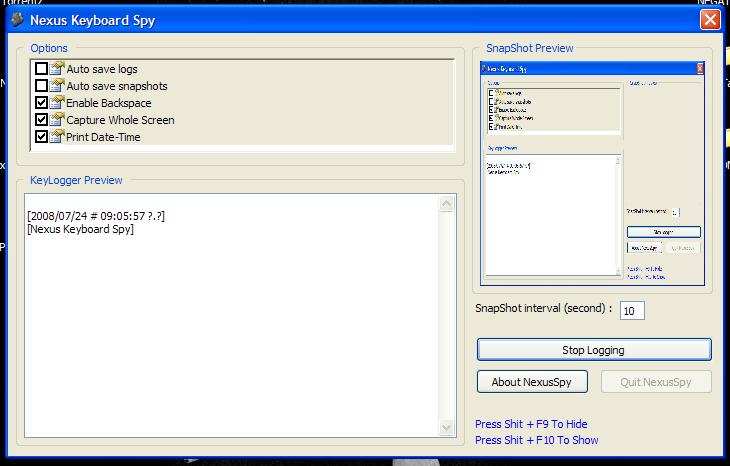Screen dimensions: 730x466
Task: Click the icon beside Capture Whole Screen
Action: tap(57, 120)
